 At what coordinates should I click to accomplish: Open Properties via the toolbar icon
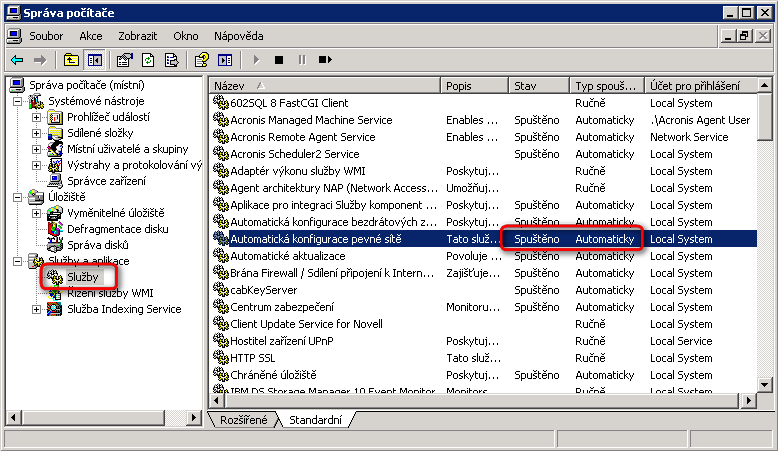tap(125, 60)
